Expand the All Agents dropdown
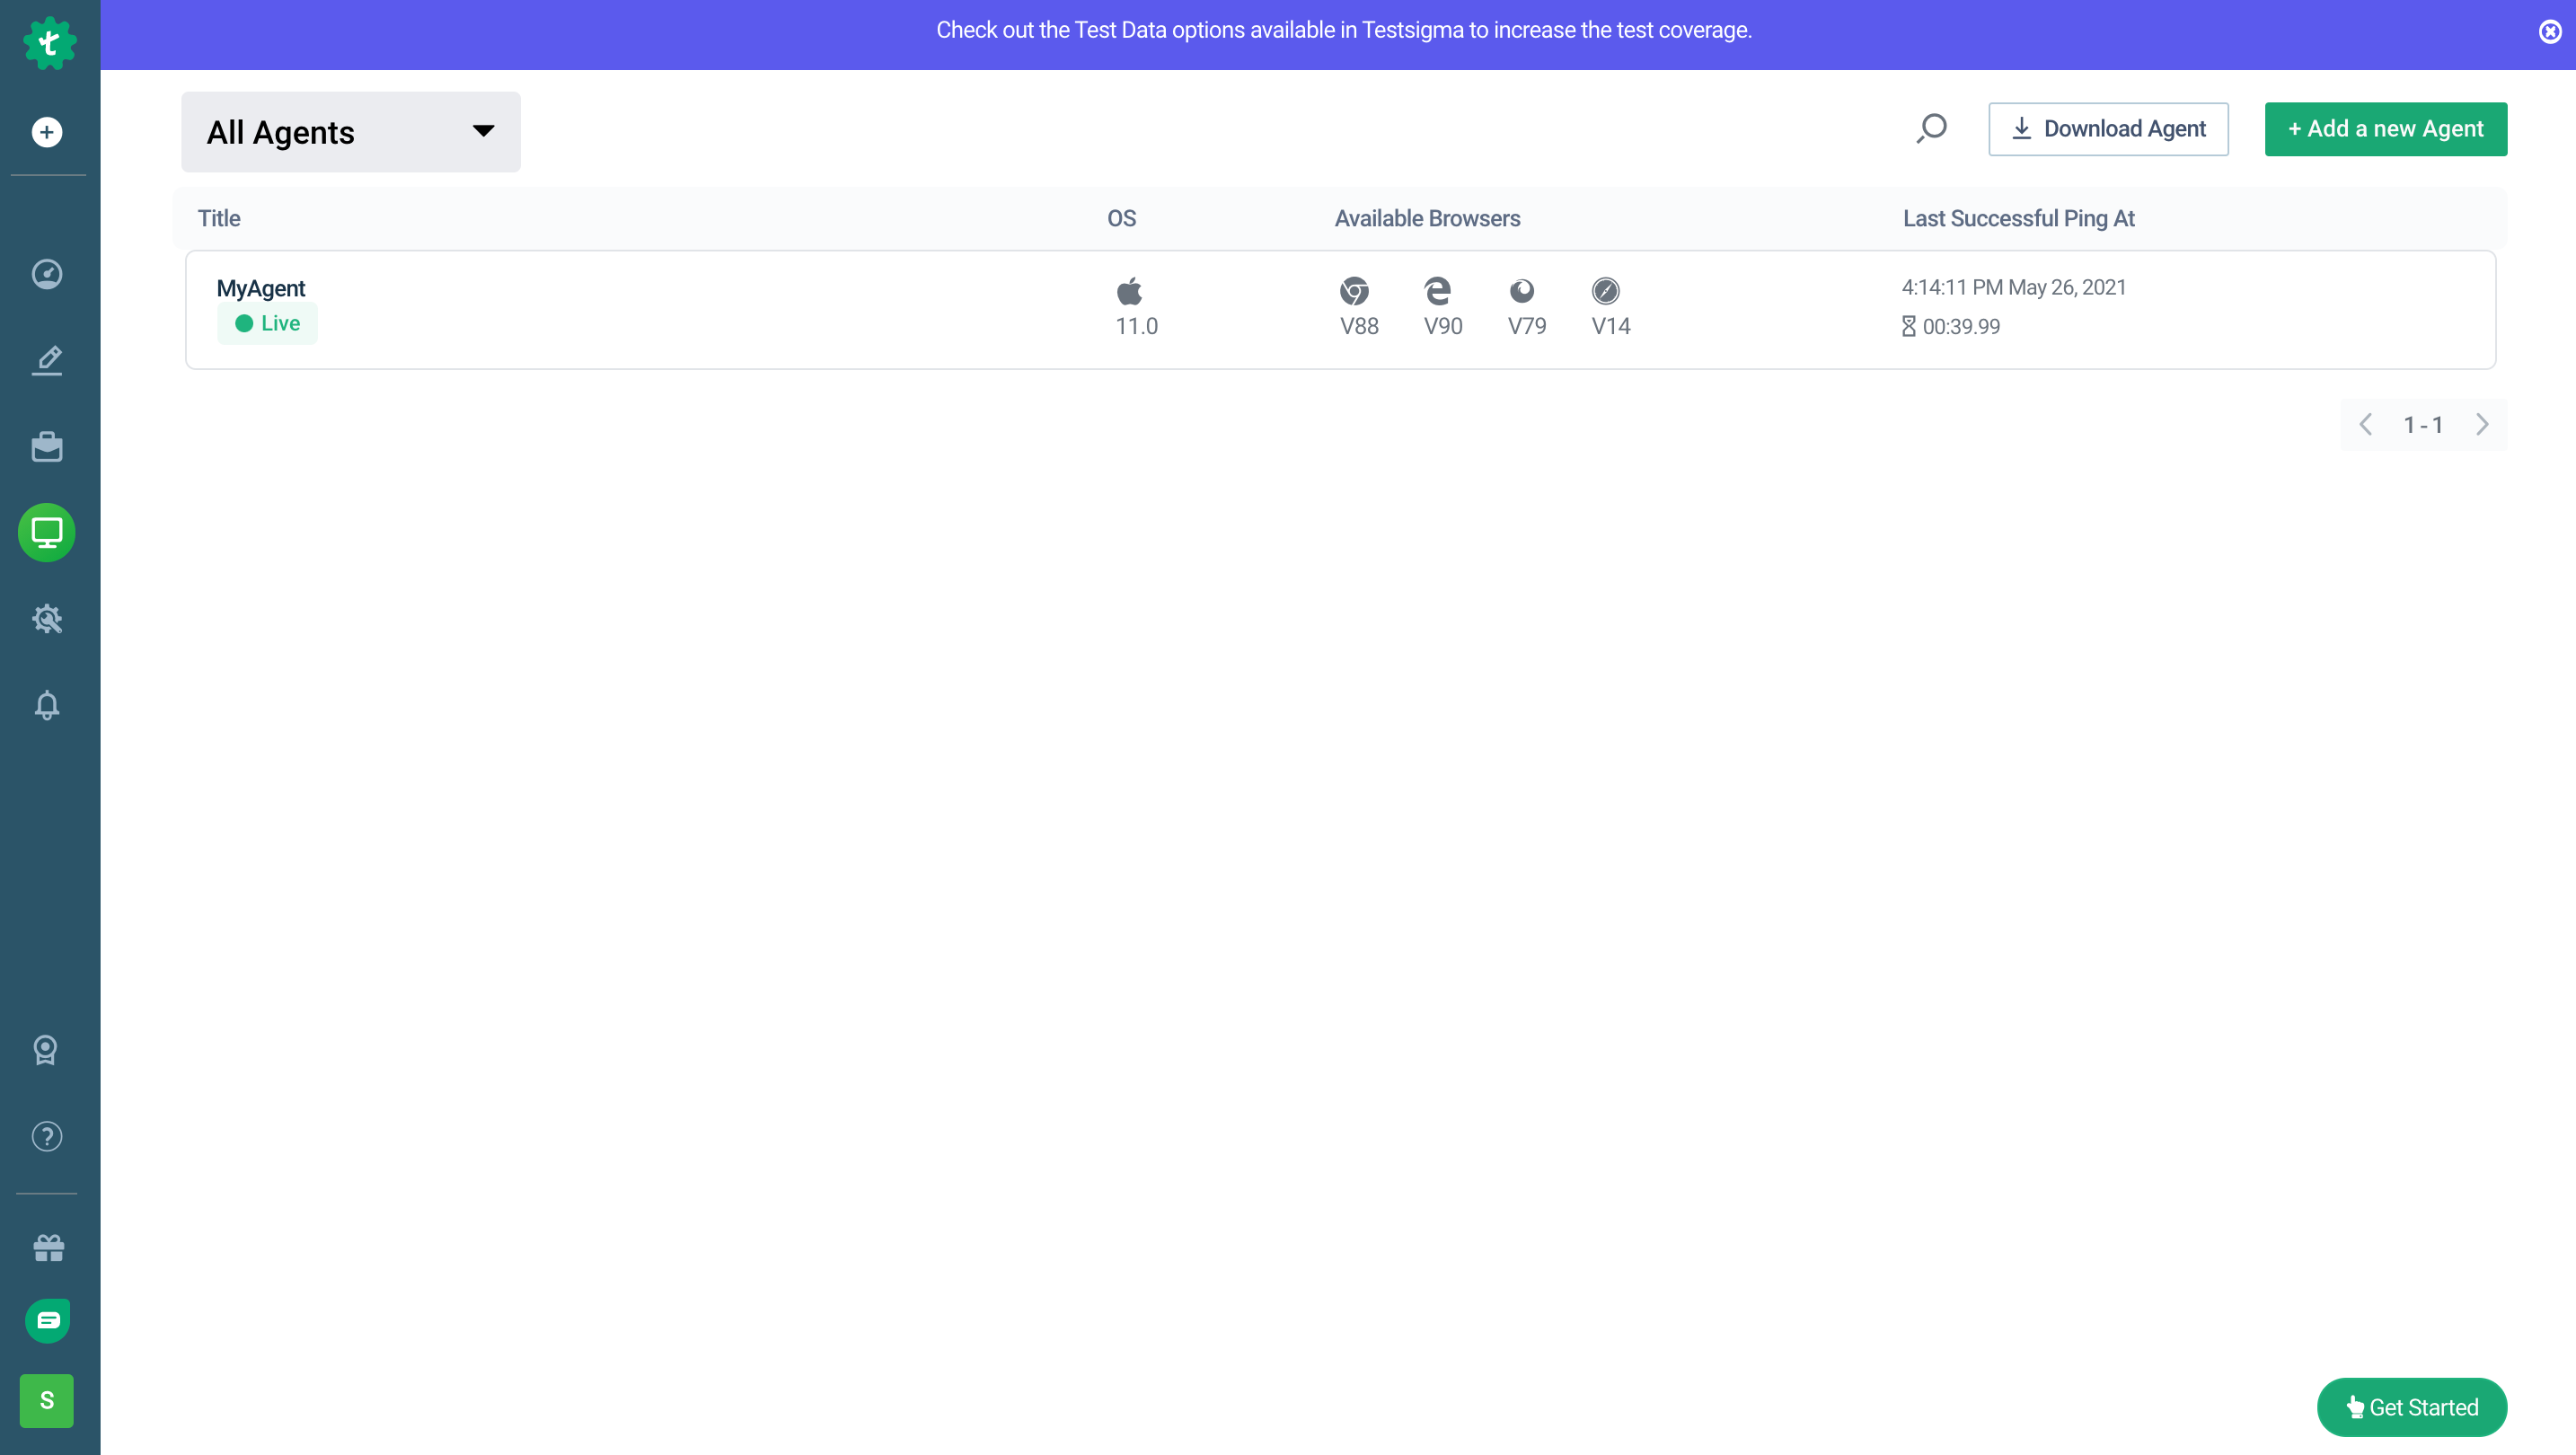This screenshot has width=2576, height=1455. click(350, 132)
